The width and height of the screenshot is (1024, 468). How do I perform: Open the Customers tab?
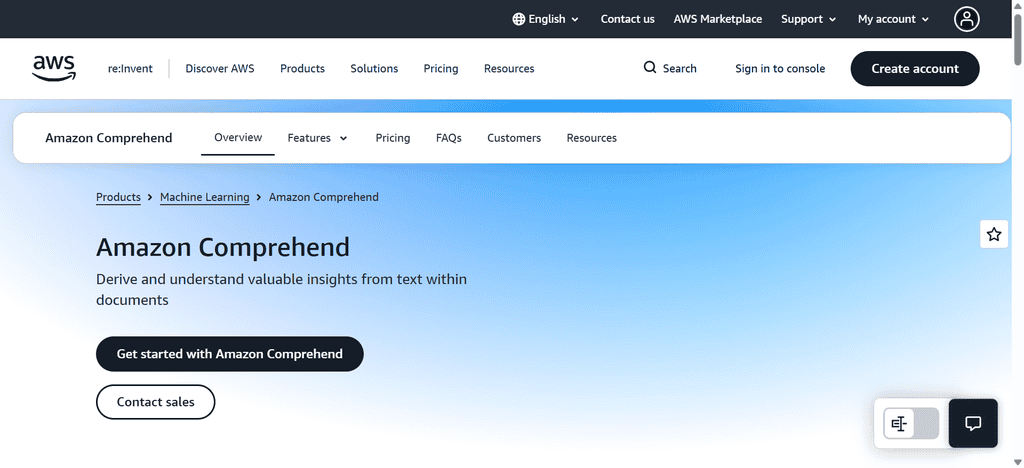click(x=514, y=138)
